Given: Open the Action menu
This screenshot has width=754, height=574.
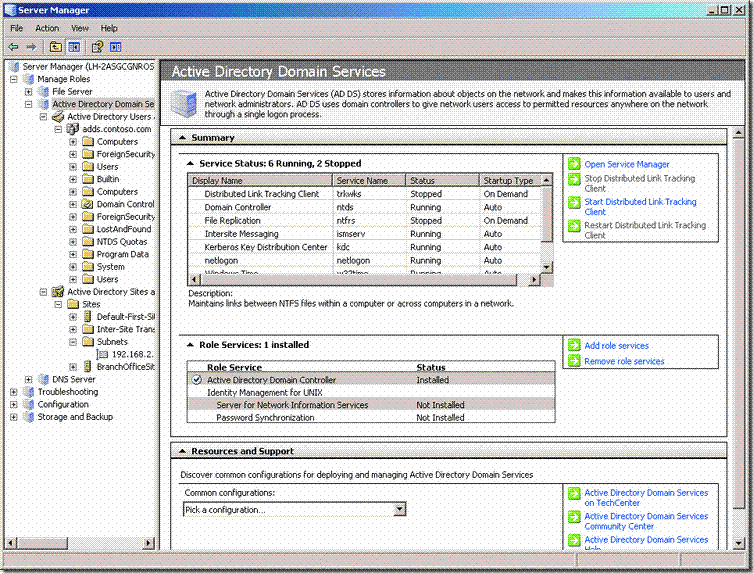Looking at the screenshot, I should pos(47,28).
